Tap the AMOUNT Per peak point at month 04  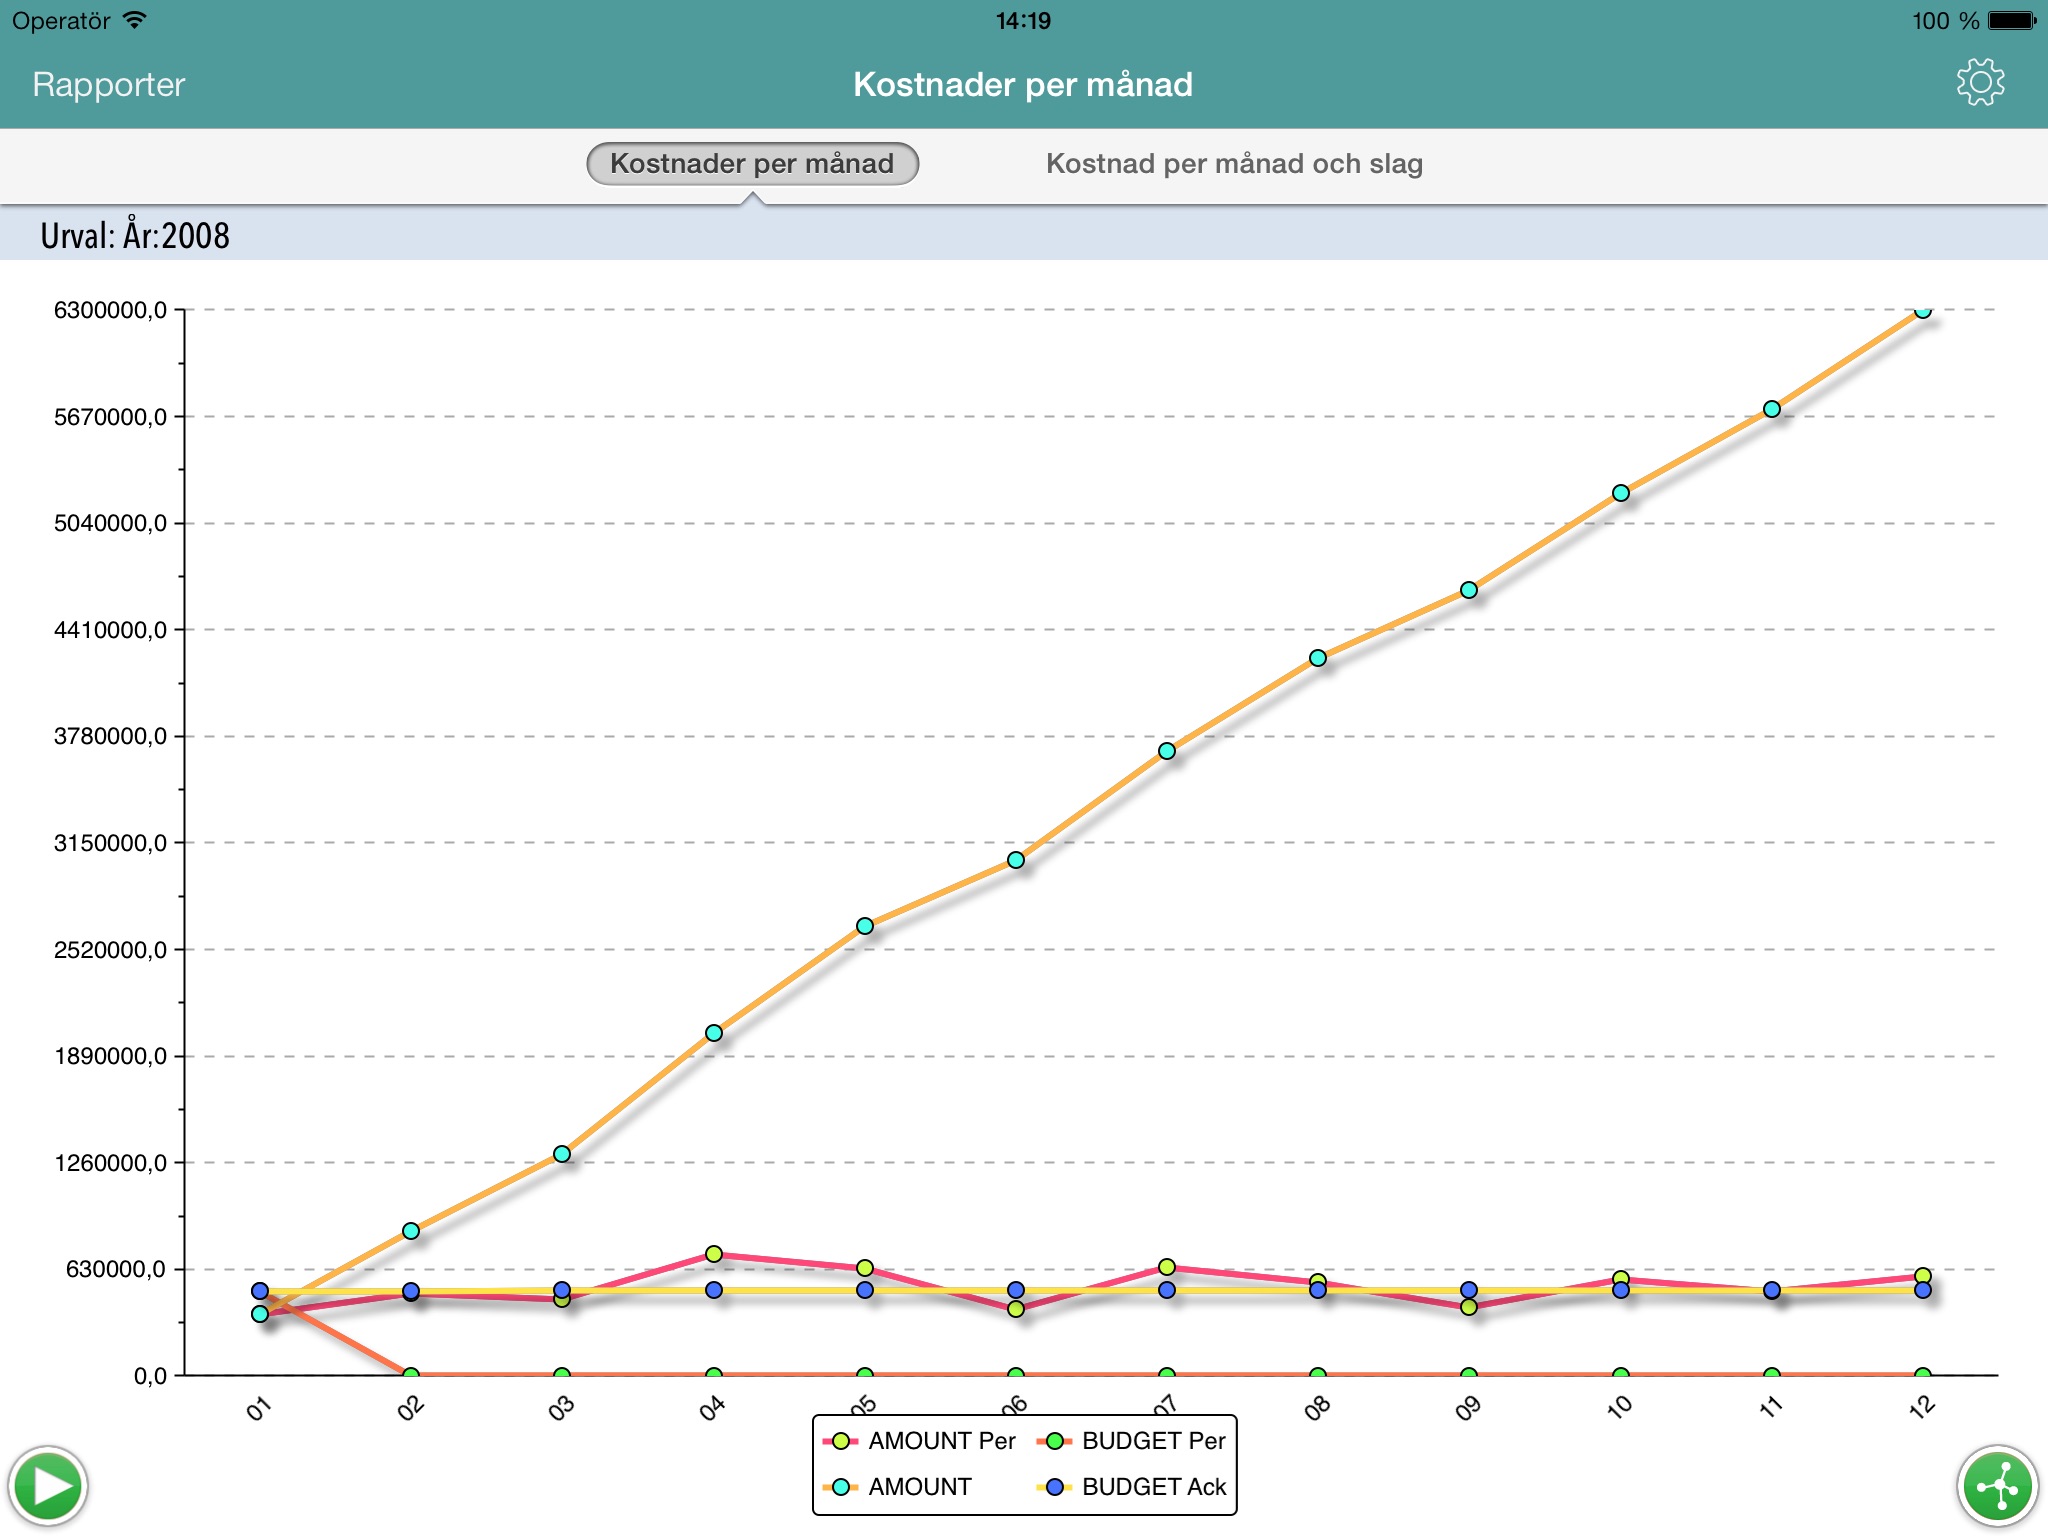pyautogui.click(x=713, y=1254)
